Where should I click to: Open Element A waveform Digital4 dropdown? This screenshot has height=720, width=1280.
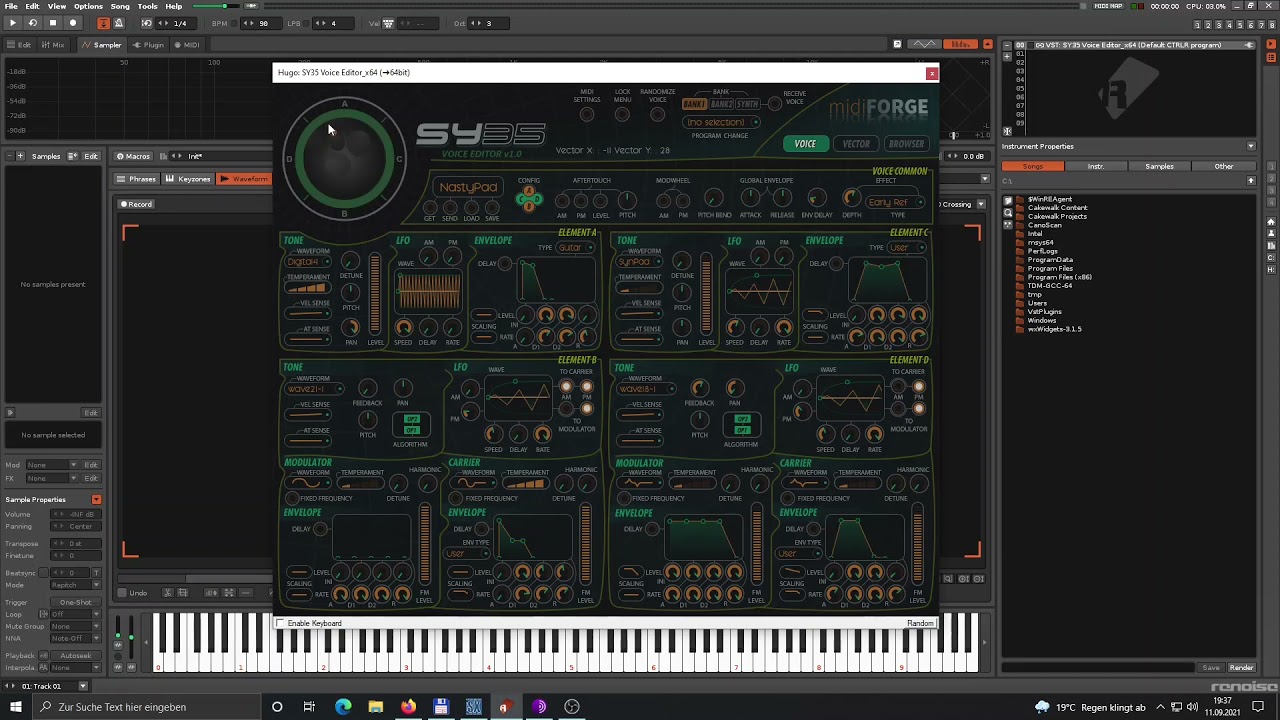(308, 262)
